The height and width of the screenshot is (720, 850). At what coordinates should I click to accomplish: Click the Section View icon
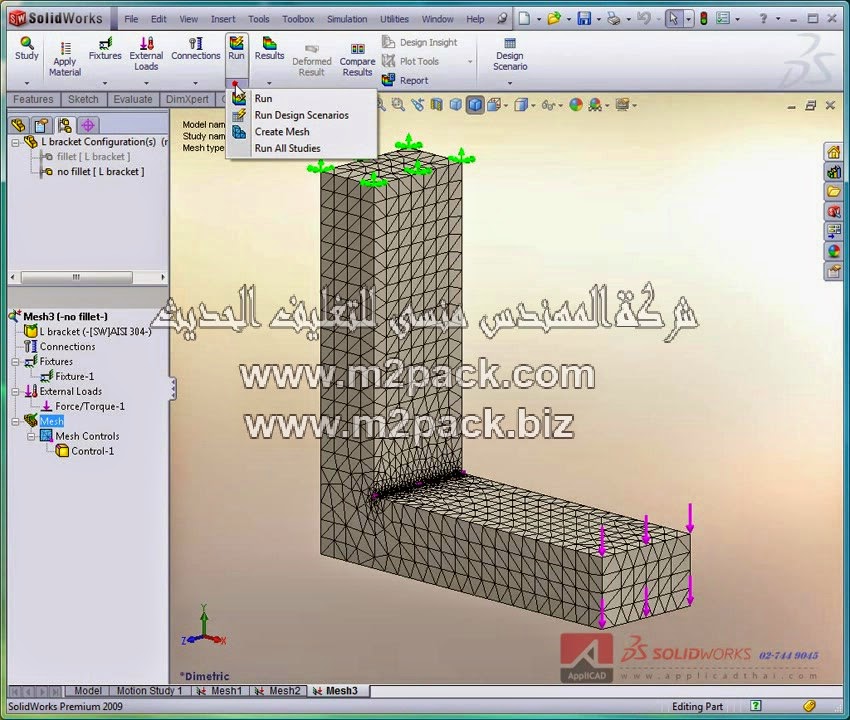436,105
